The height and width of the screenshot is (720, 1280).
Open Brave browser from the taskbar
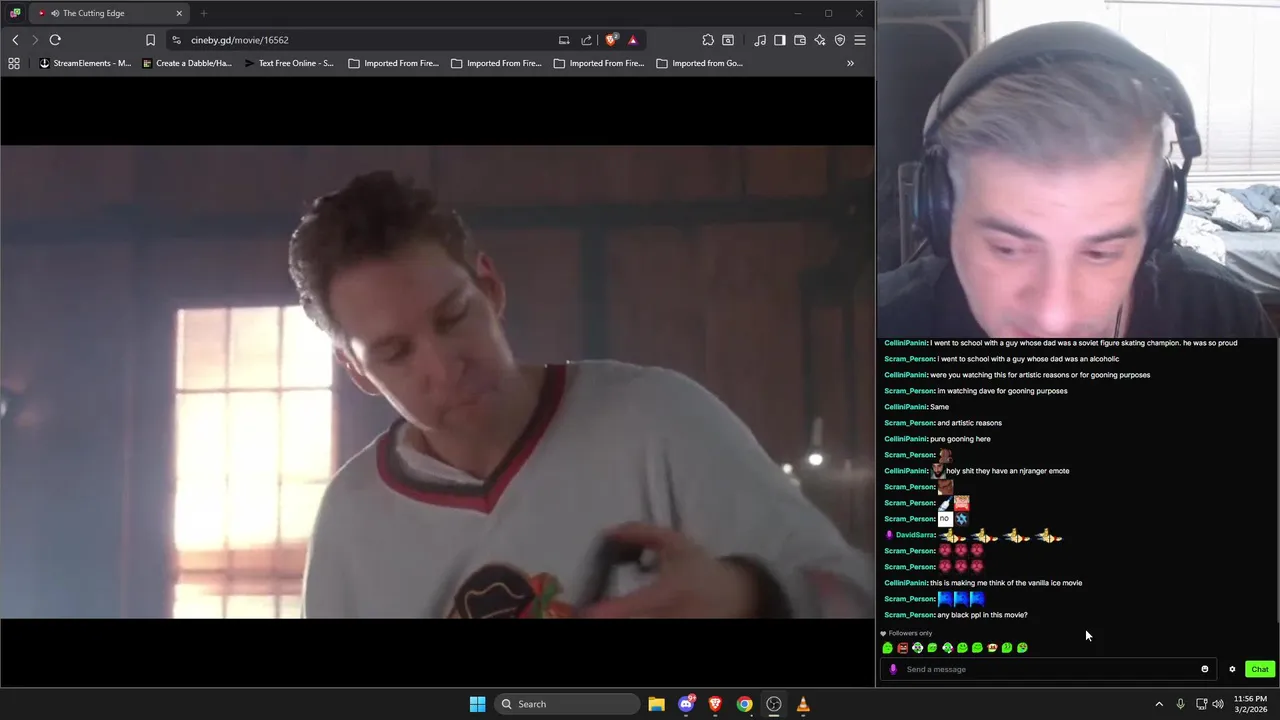715,704
